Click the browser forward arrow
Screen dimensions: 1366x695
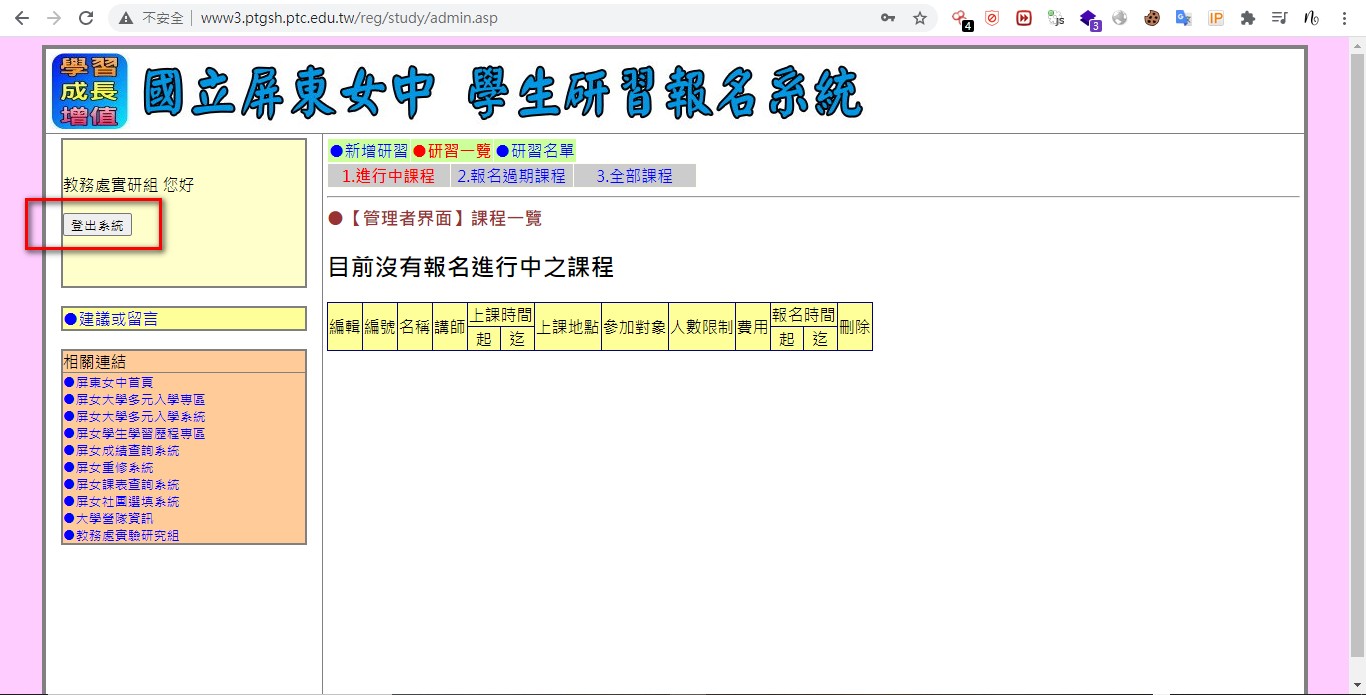pyautogui.click(x=54, y=18)
